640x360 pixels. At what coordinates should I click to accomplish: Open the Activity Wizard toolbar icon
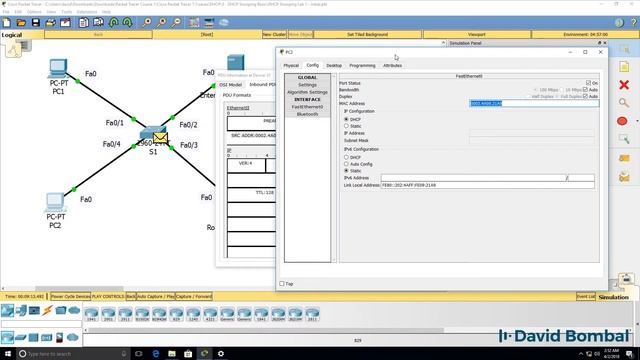click(65, 22)
